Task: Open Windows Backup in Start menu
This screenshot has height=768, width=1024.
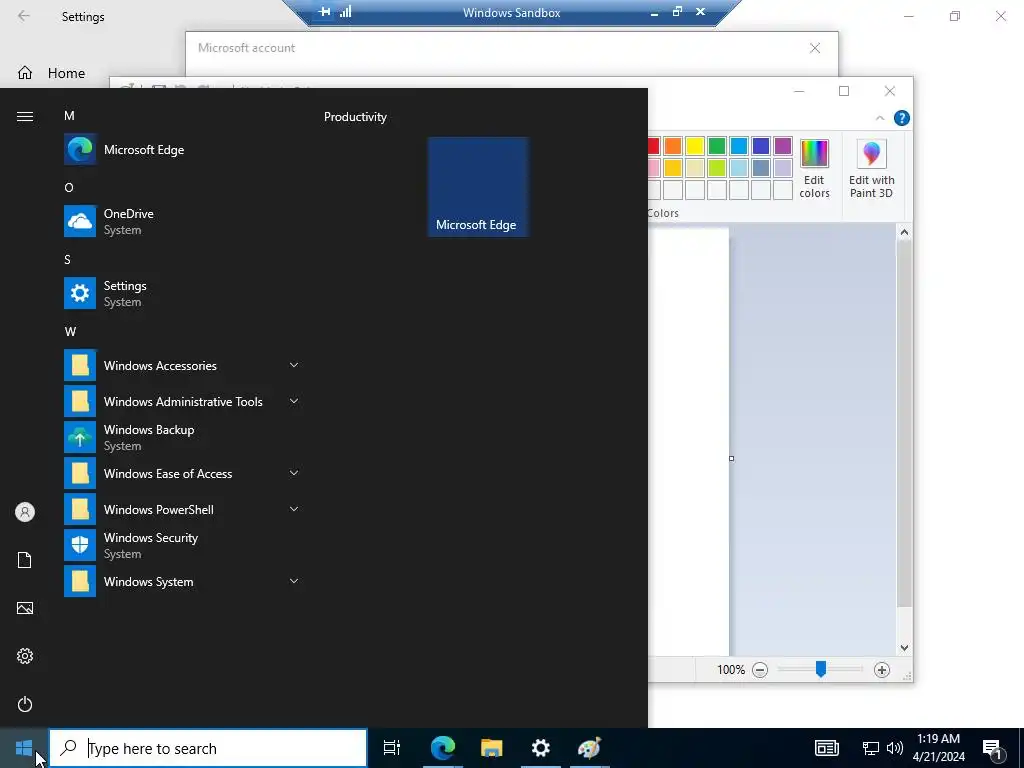Action: 183,438
